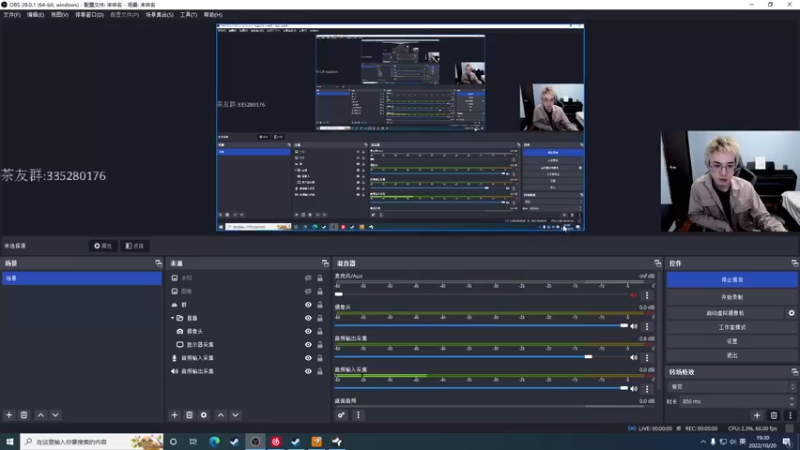Adjust the 摄像头 volume slider
The width and height of the screenshot is (800, 450).
pos(481,326)
